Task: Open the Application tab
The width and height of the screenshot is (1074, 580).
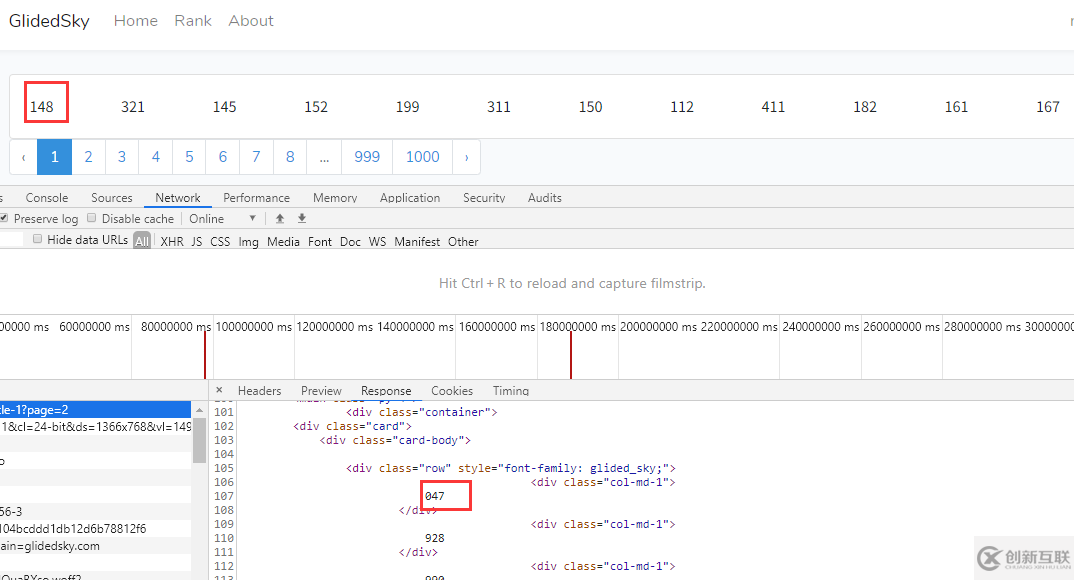Action: click(410, 197)
